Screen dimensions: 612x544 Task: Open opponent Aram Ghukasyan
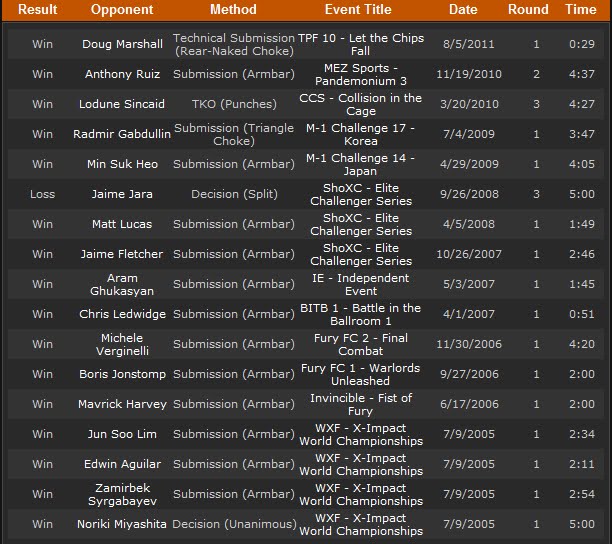tap(122, 284)
